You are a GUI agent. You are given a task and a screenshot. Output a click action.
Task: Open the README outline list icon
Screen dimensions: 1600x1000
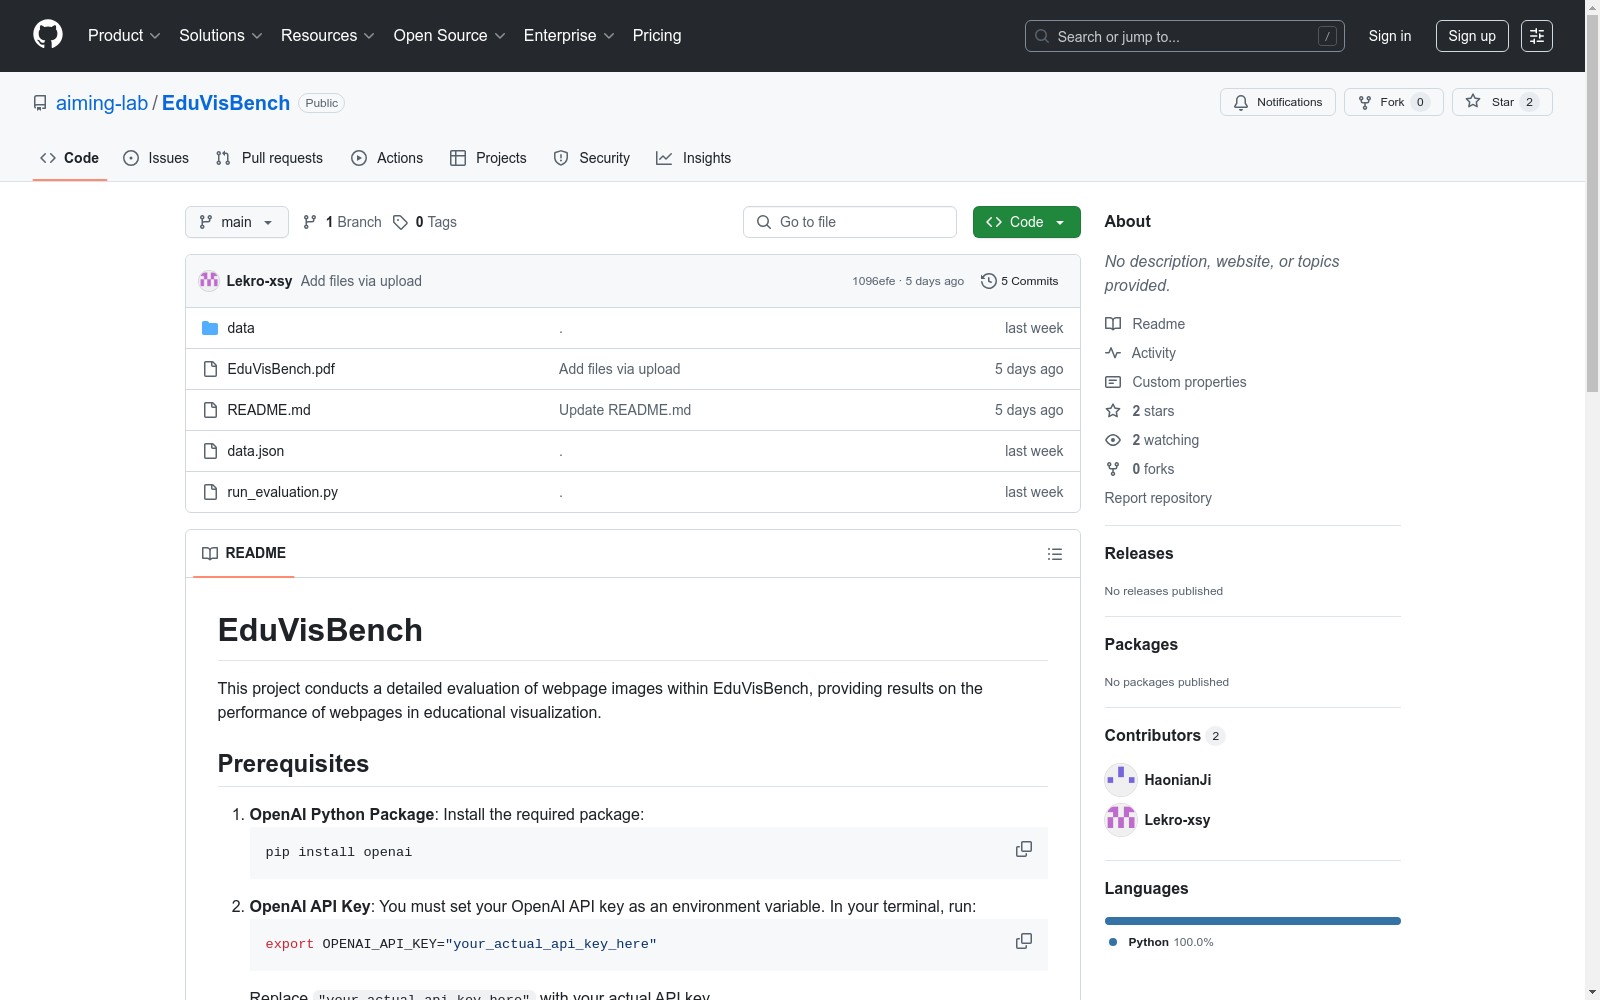[1055, 554]
